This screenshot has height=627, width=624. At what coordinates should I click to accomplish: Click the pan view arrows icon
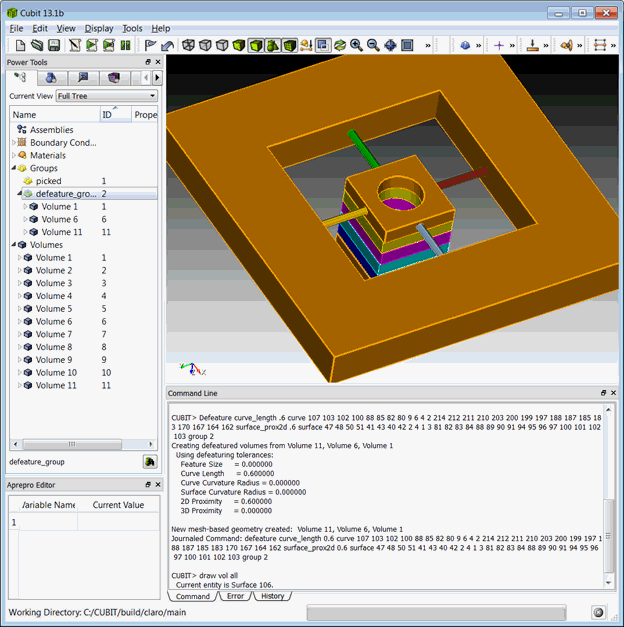(x=390, y=46)
